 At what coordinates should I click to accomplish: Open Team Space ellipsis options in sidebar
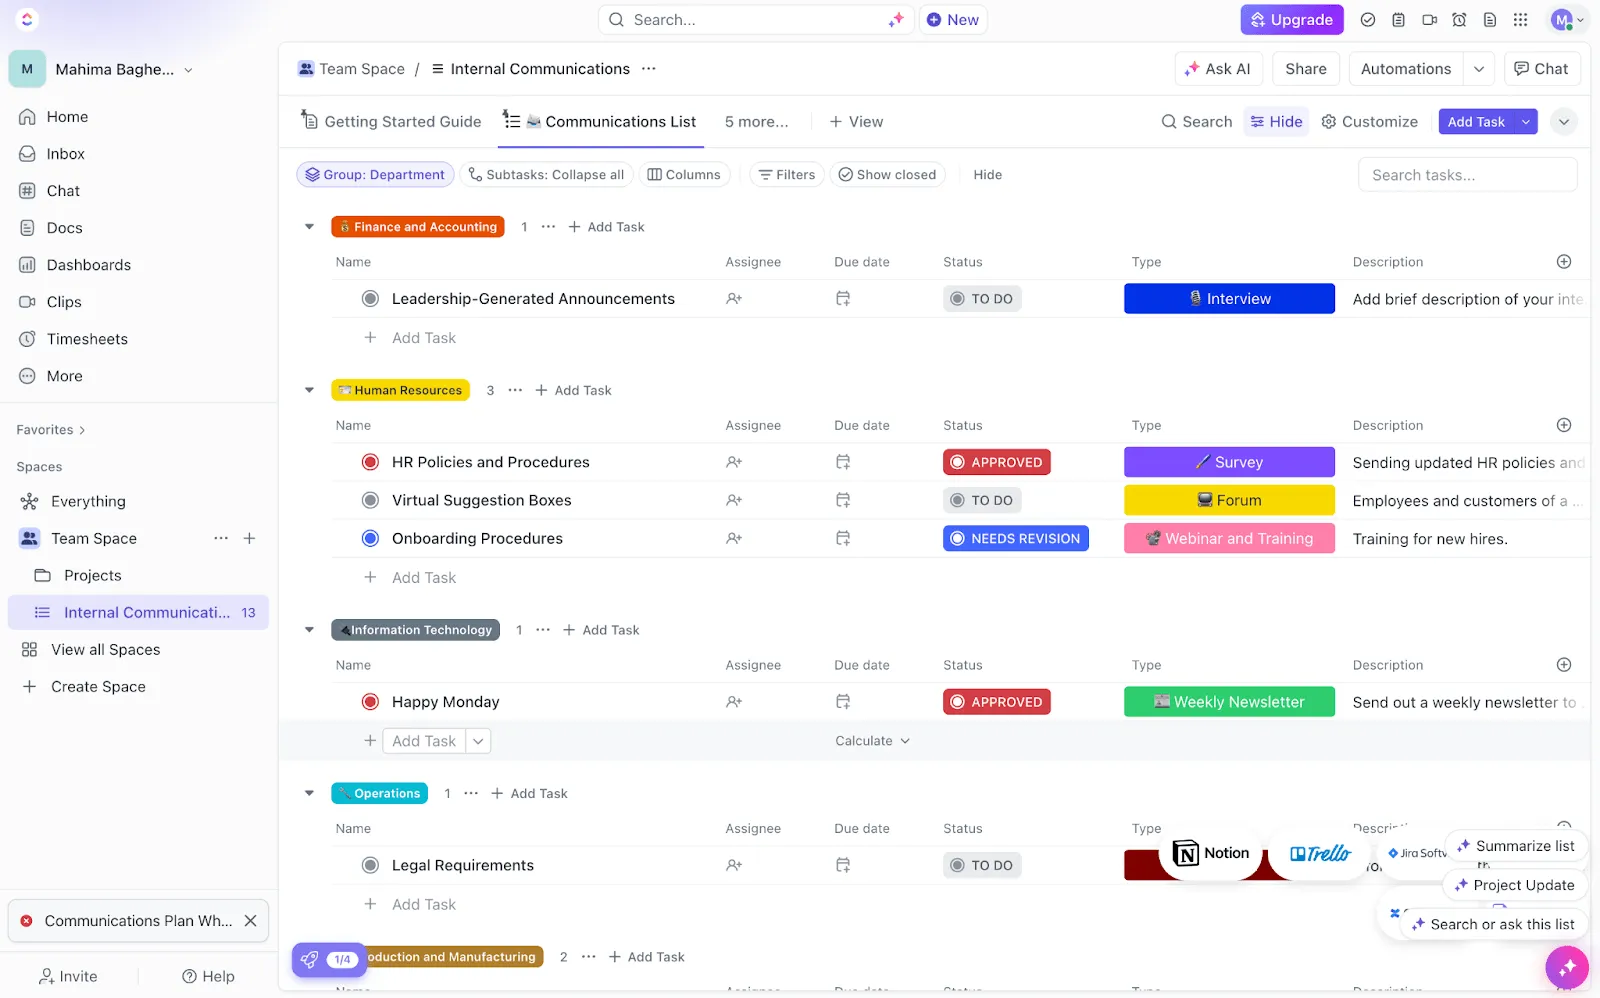(x=221, y=538)
